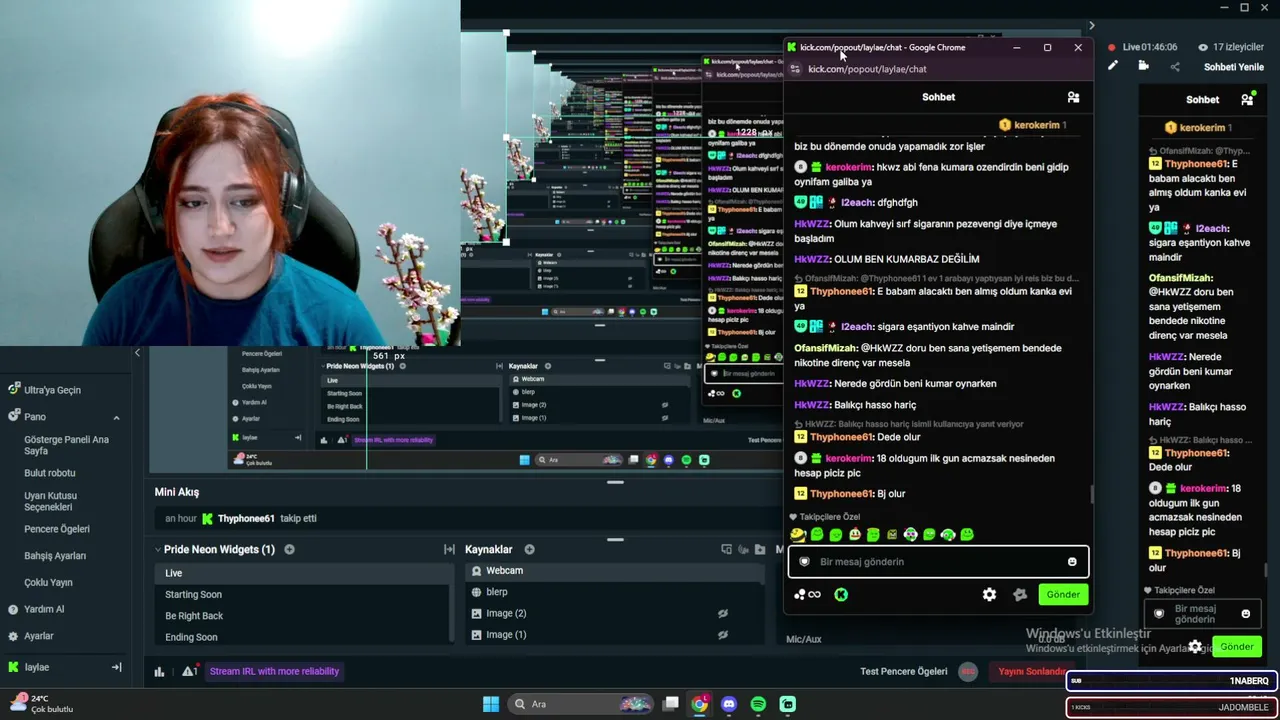1280x720 pixels.
Task: Open the alert notifications warning icon
Action: pos(189,671)
